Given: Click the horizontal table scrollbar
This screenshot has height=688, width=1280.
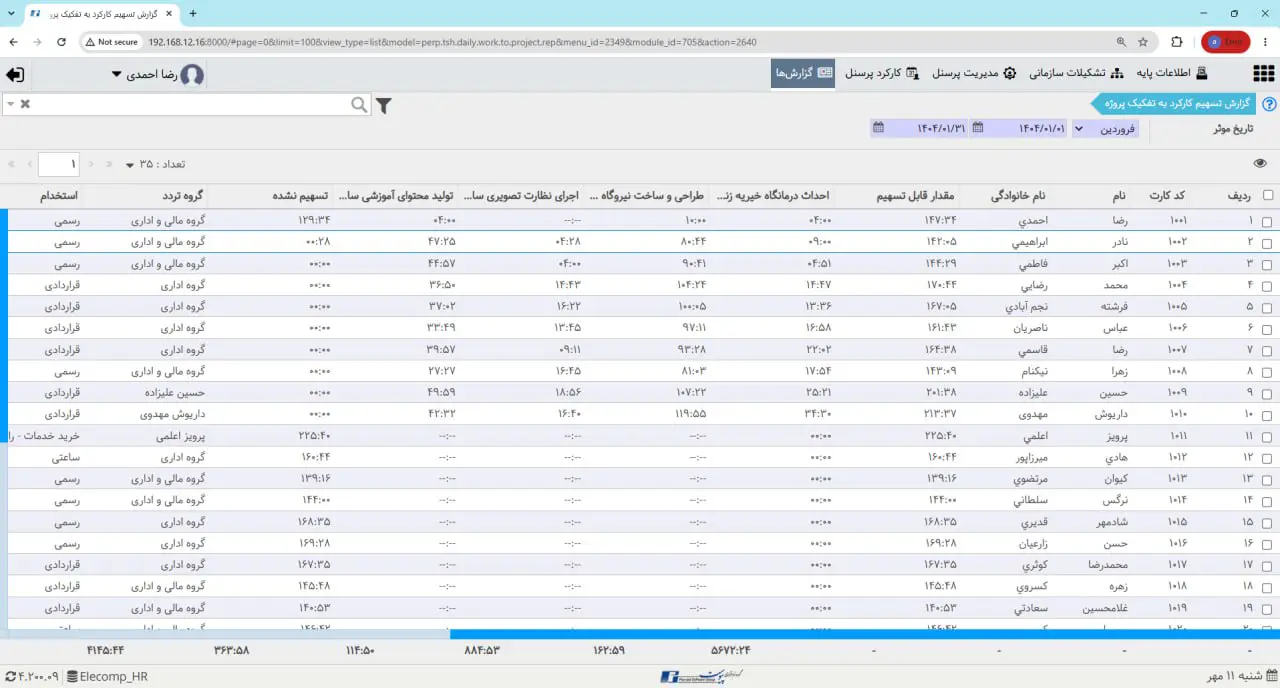Looking at the screenshot, I should click(865, 634).
